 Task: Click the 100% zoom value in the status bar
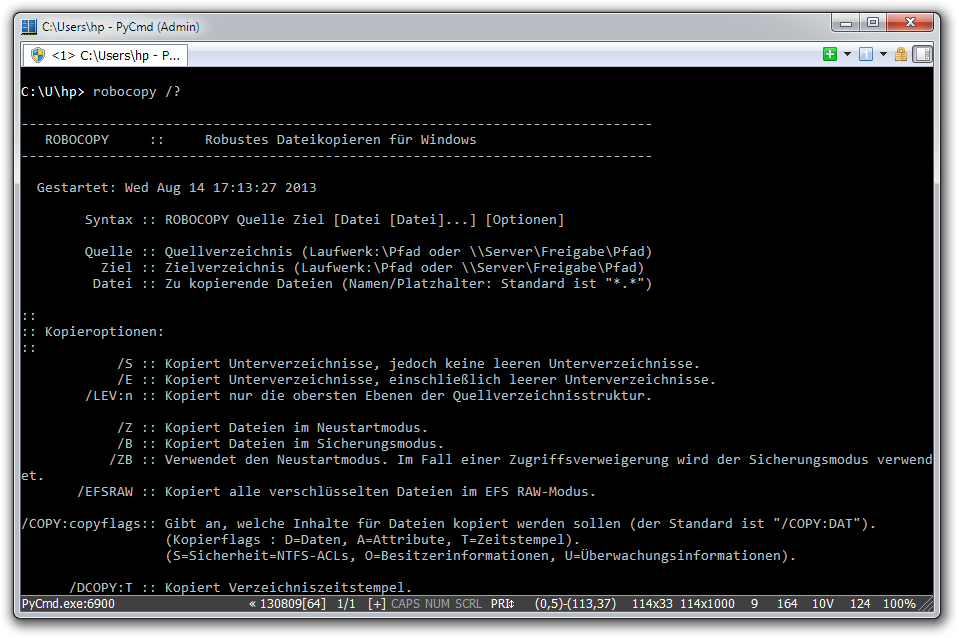click(899, 604)
